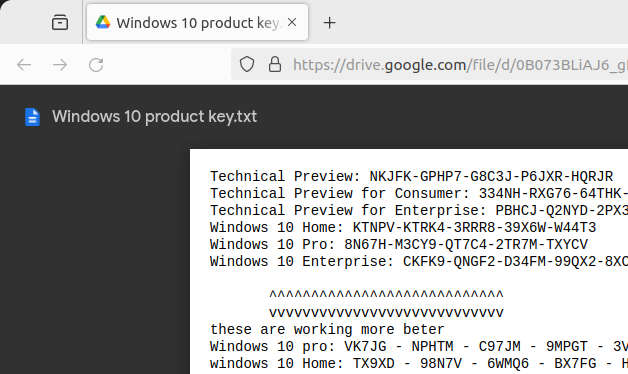Click the Windows 10 product key.txt title
Image resolution: width=628 pixels, height=374 pixels.
coord(154,117)
